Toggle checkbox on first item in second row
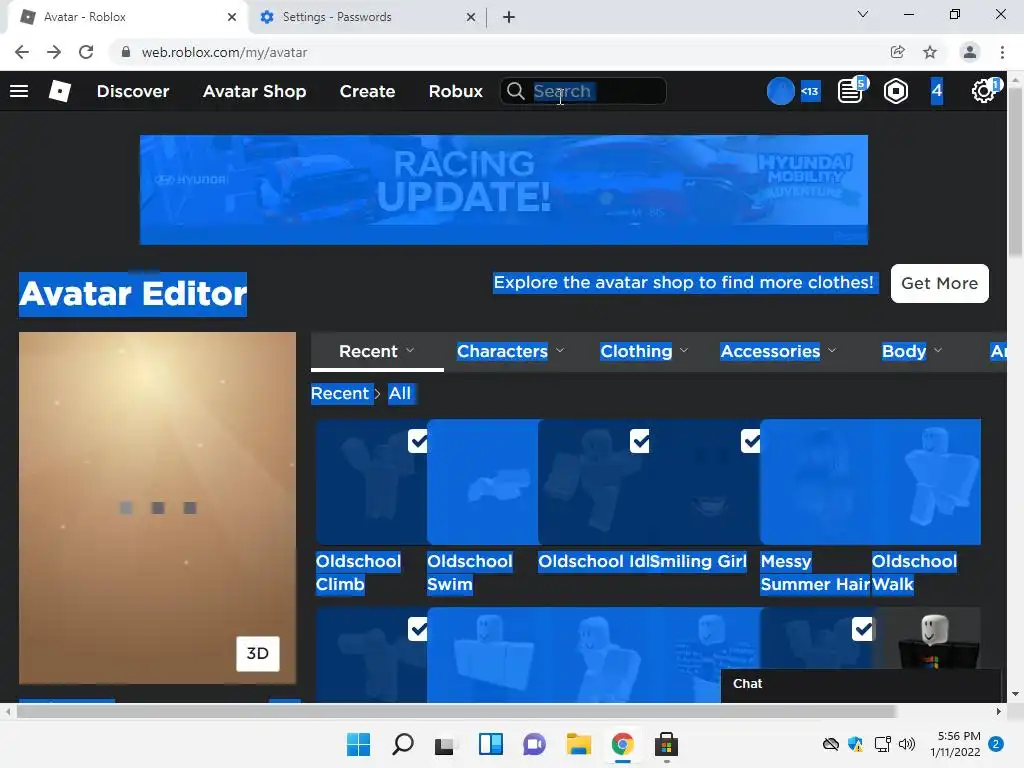The width and height of the screenshot is (1024, 768). click(x=418, y=630)
